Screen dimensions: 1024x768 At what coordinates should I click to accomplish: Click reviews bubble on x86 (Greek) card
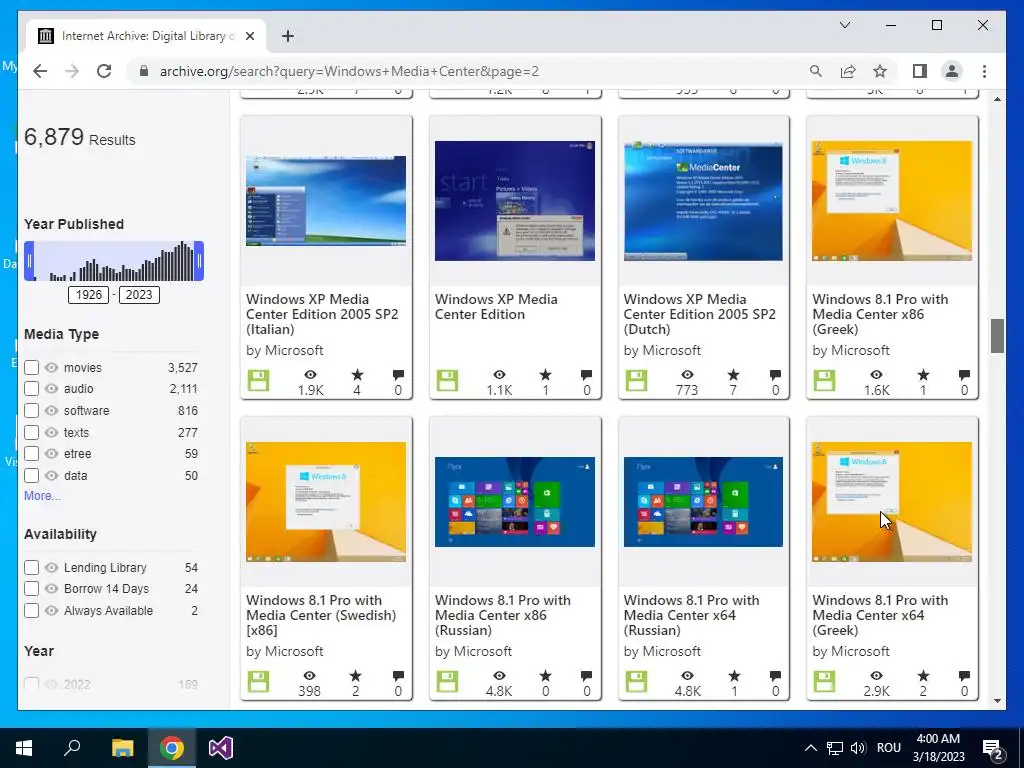[x=964, y=375]
